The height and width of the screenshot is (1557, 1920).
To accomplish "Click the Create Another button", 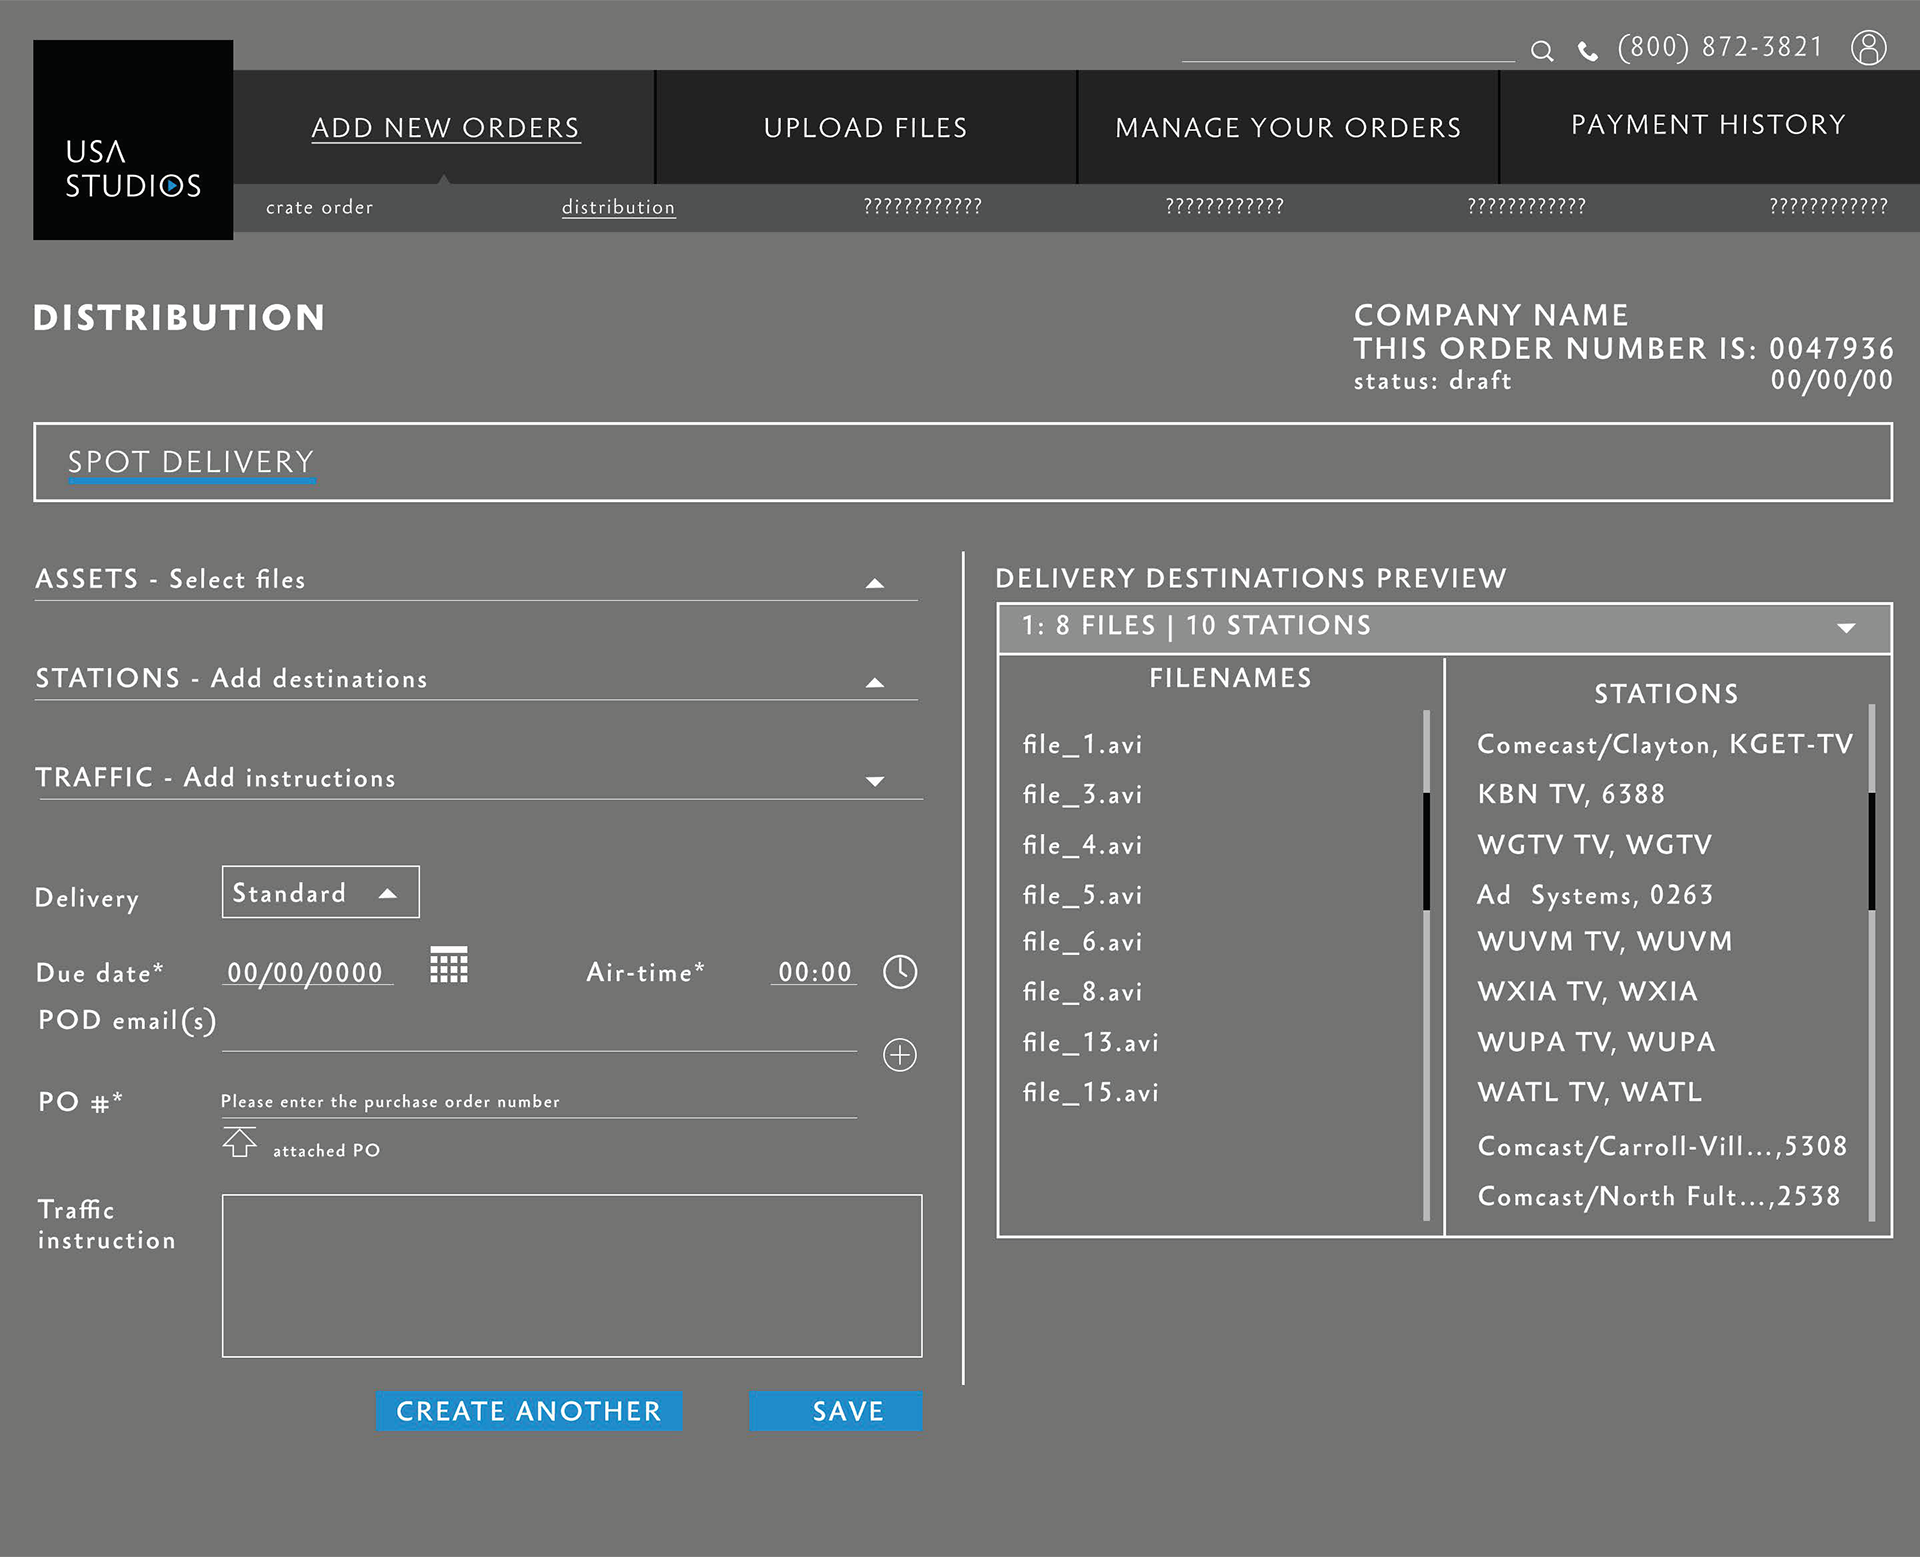I will pyautogui.click(x=529, y=1411).
